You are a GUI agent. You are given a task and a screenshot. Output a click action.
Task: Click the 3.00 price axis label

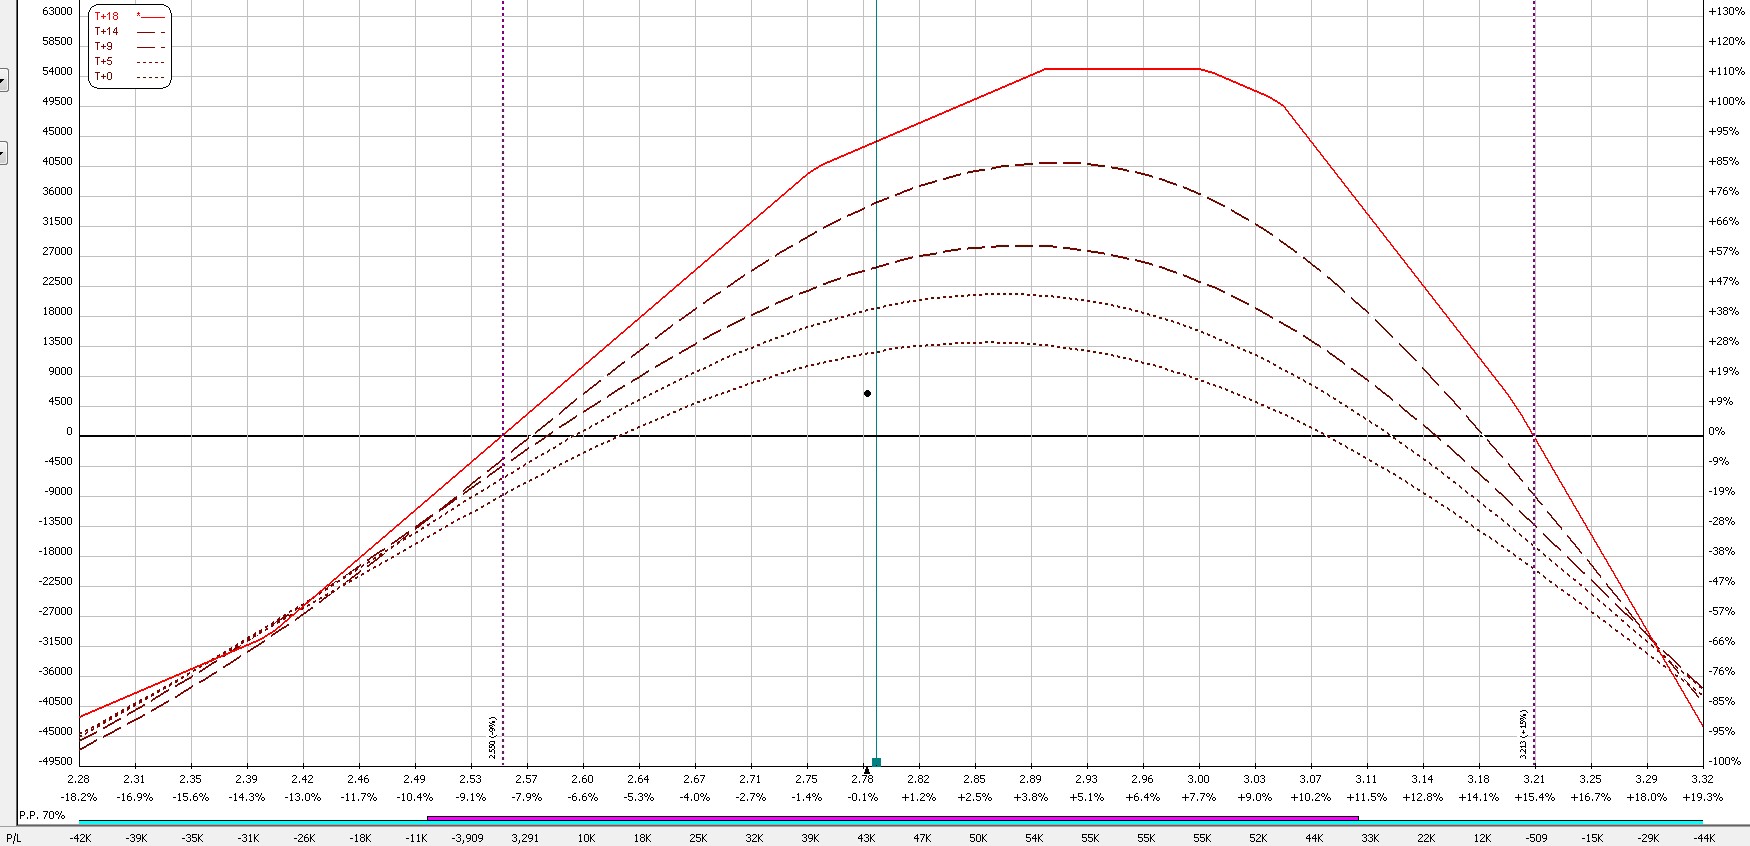(1198, 779)
